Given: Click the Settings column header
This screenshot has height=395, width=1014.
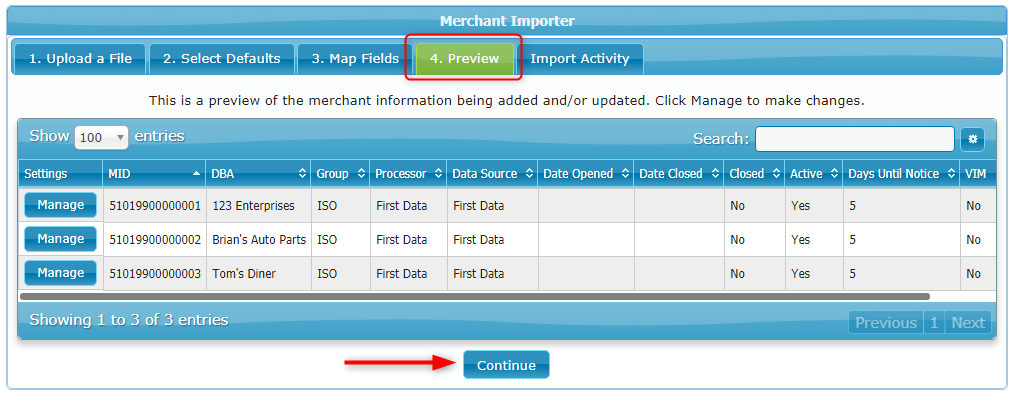Looking at the screenshot, I should tap(60, 174).
